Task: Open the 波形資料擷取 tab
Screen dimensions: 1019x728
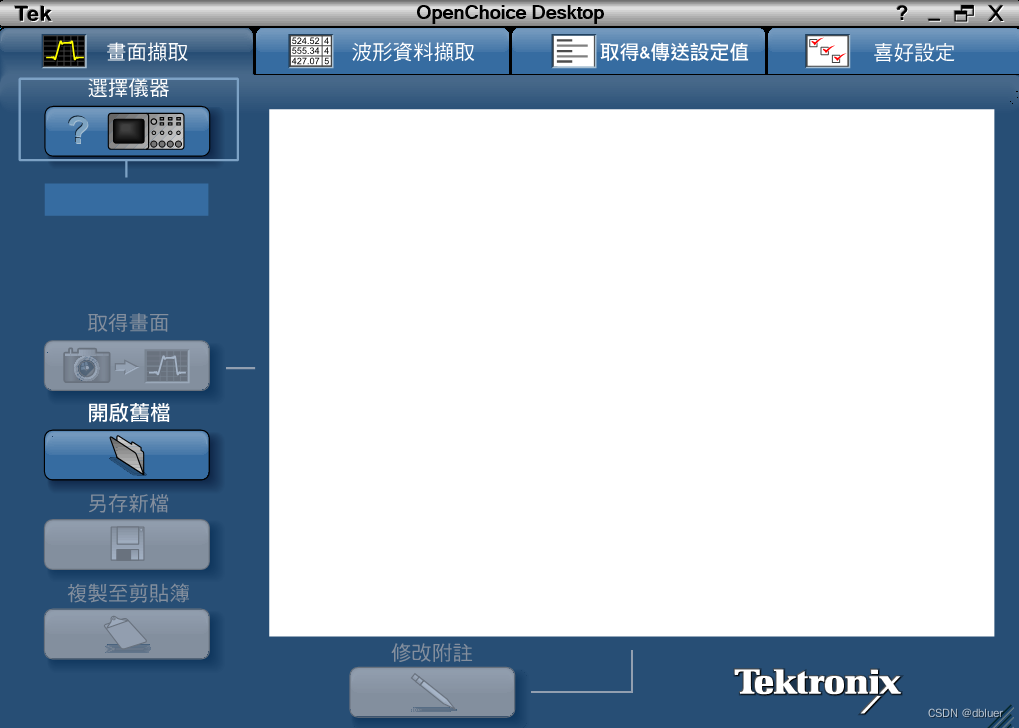Action: point(382,51)
